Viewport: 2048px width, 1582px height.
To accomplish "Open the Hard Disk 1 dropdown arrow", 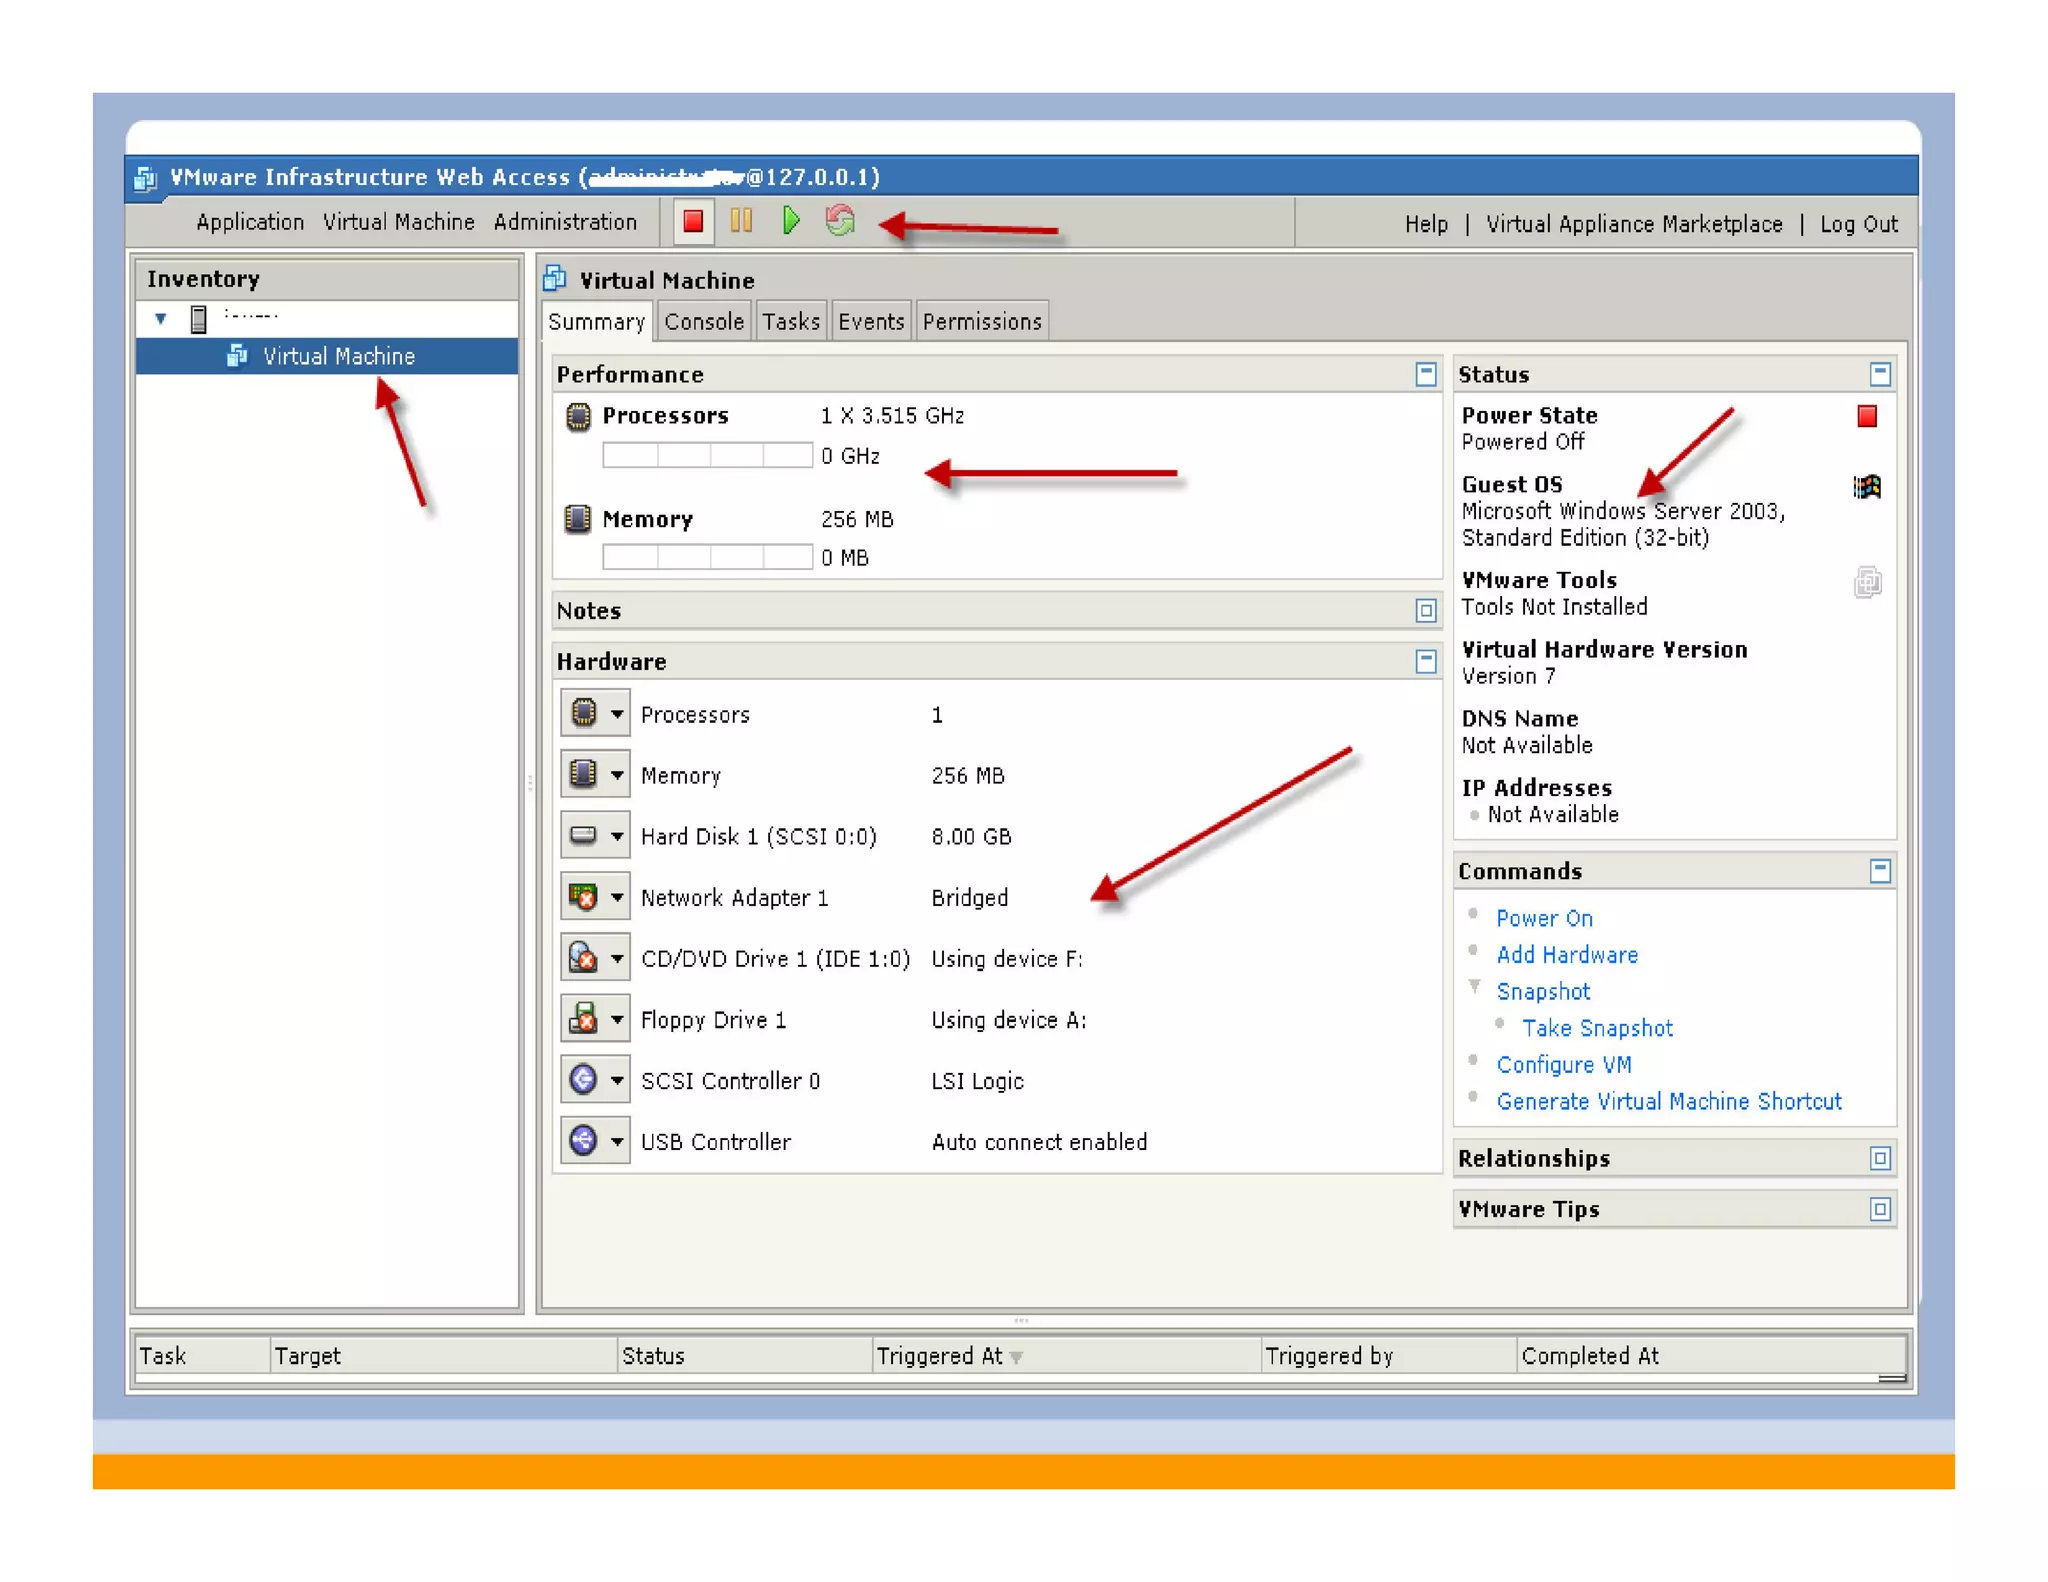I will pos(617,836).
